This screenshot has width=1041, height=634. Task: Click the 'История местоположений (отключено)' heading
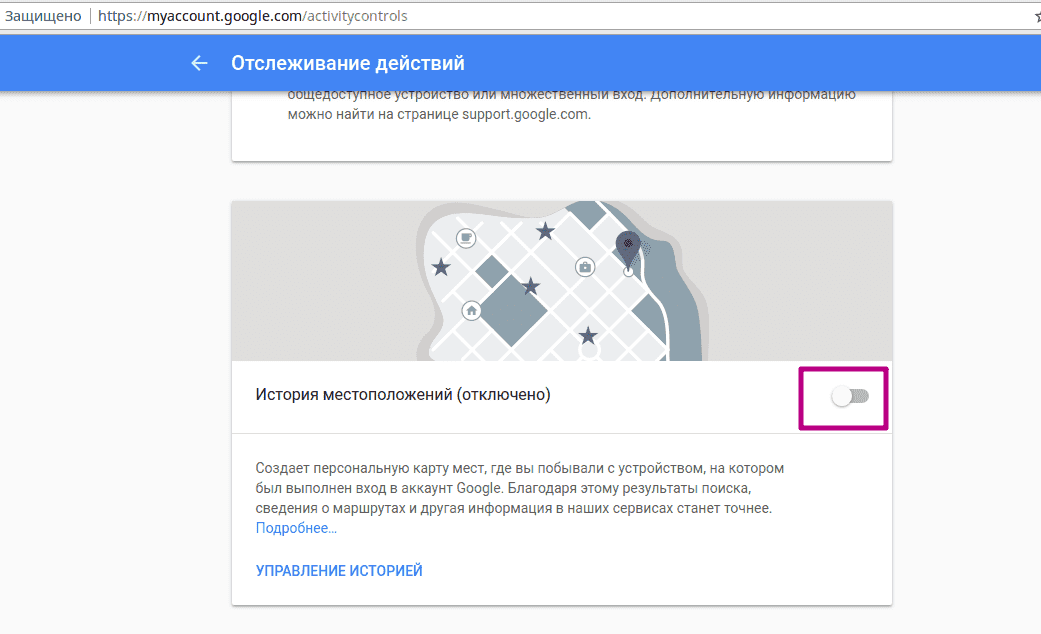pyautogui.click(x=403, y=395)
